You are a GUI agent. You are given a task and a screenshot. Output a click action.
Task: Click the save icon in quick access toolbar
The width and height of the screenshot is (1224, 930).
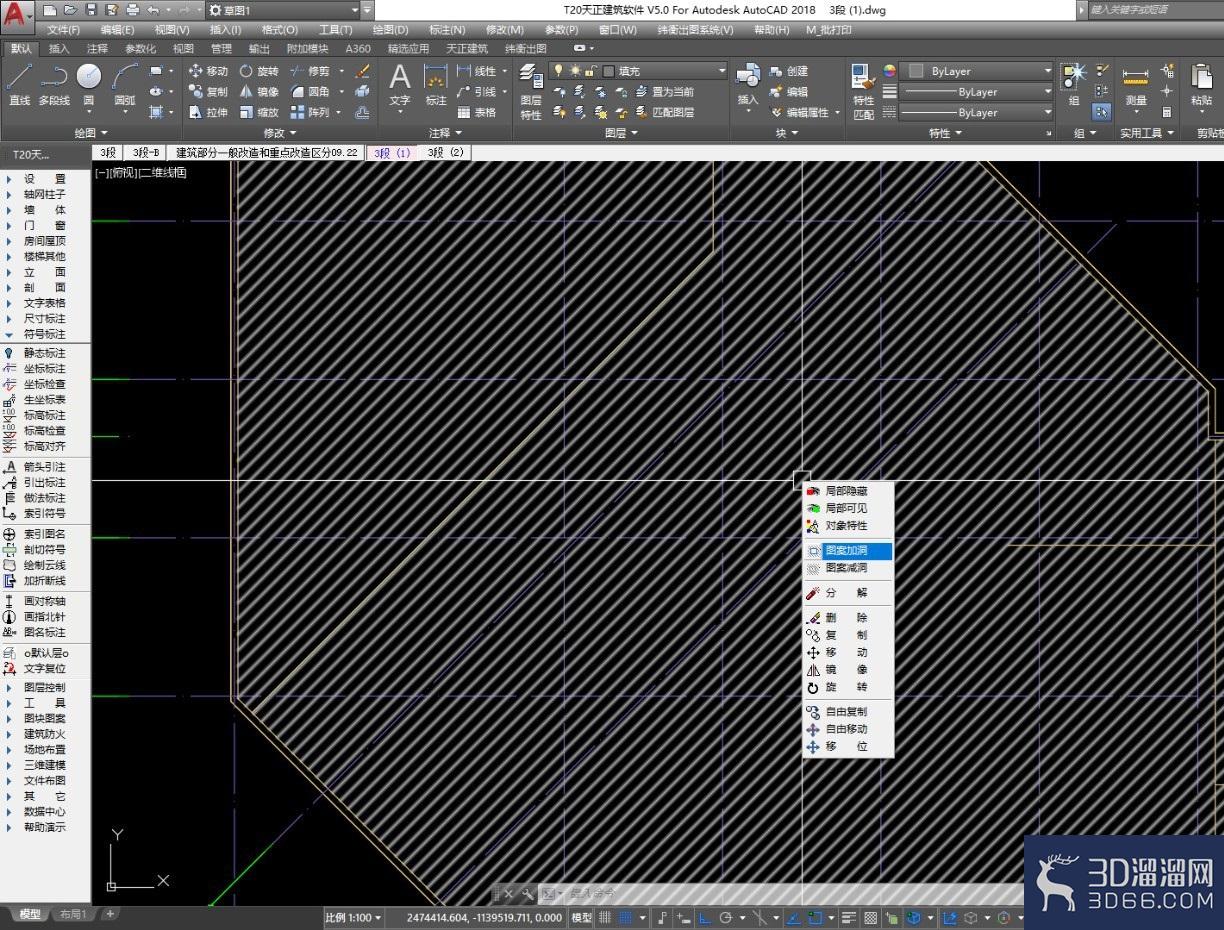click(91, 10)
